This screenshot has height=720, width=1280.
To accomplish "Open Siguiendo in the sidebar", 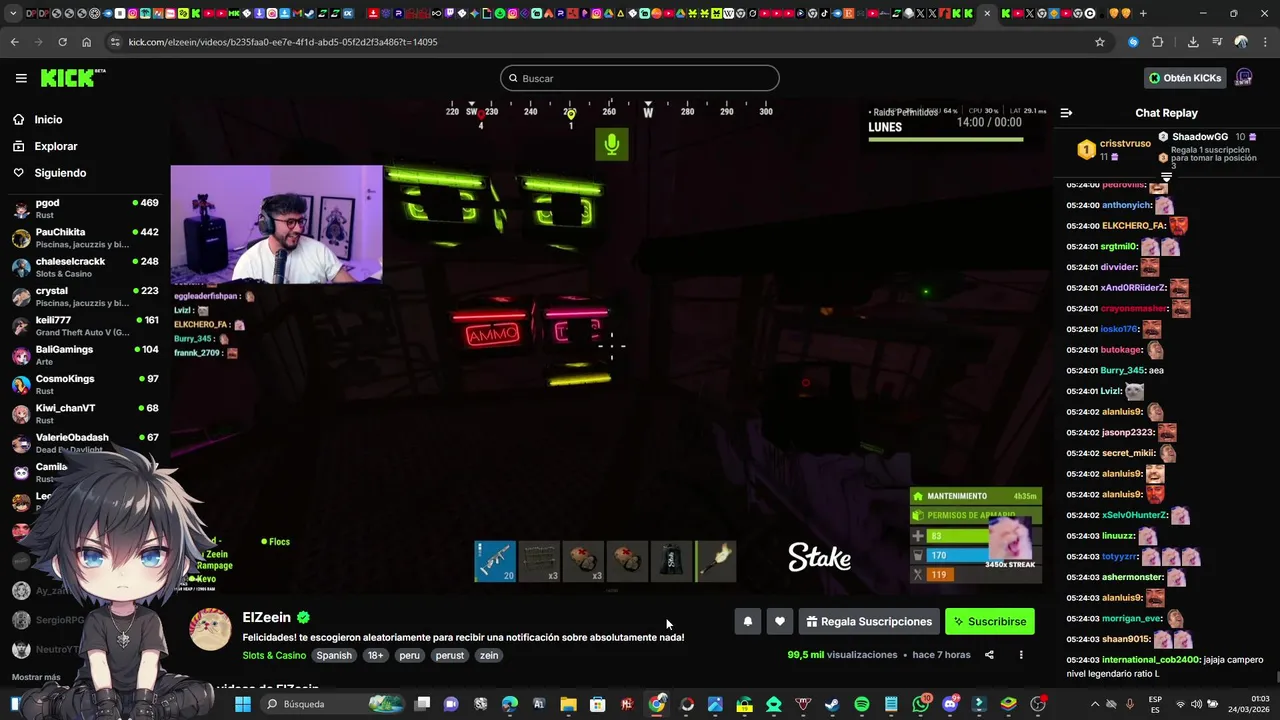I will click(x=60, y=173).
